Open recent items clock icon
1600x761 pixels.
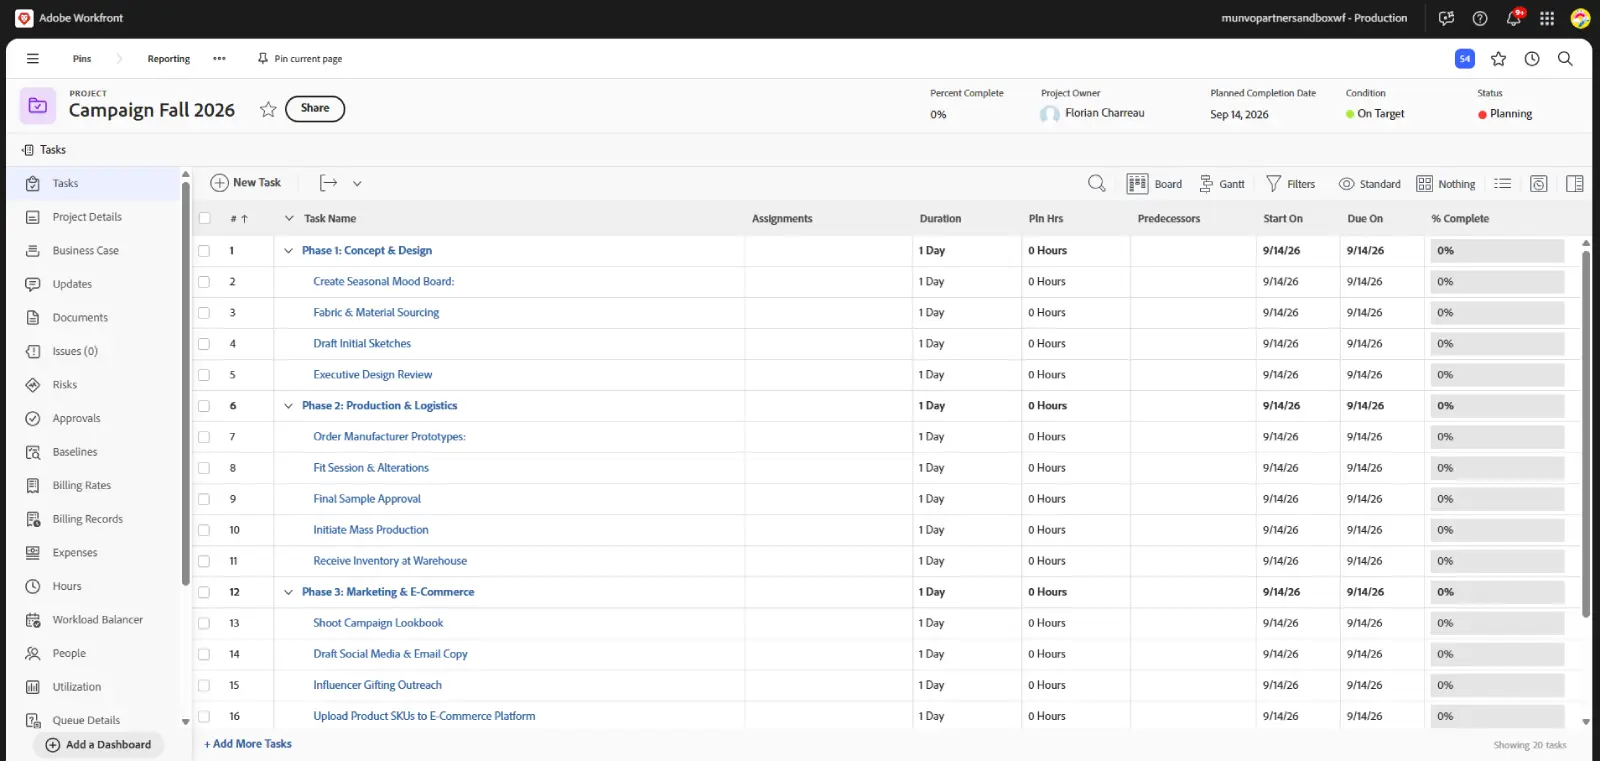(x=1532, y=59)
